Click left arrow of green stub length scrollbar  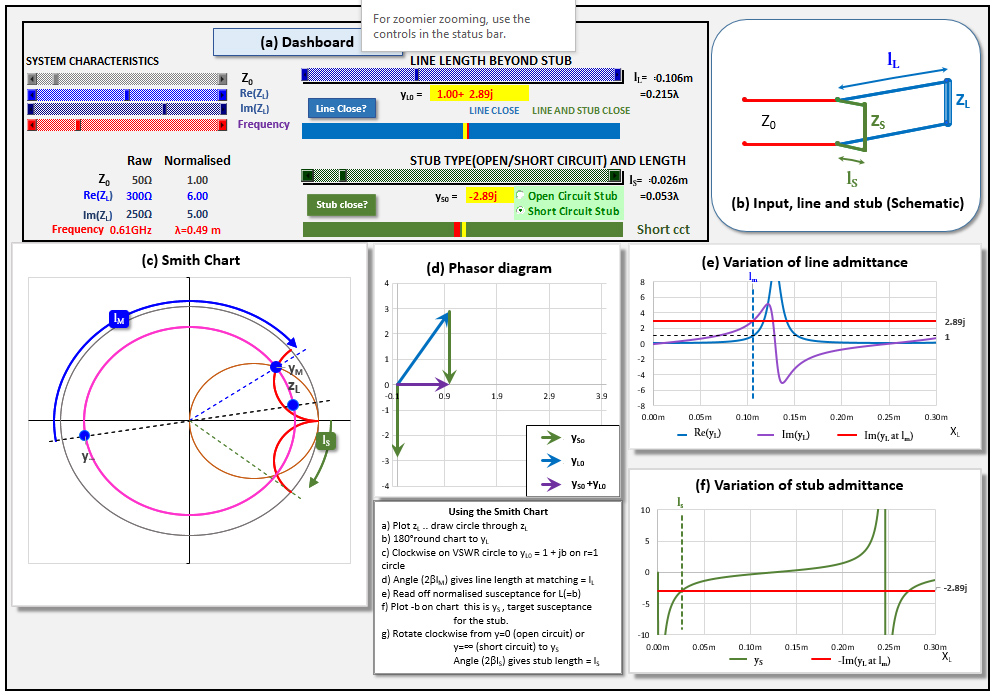(307, 176)
